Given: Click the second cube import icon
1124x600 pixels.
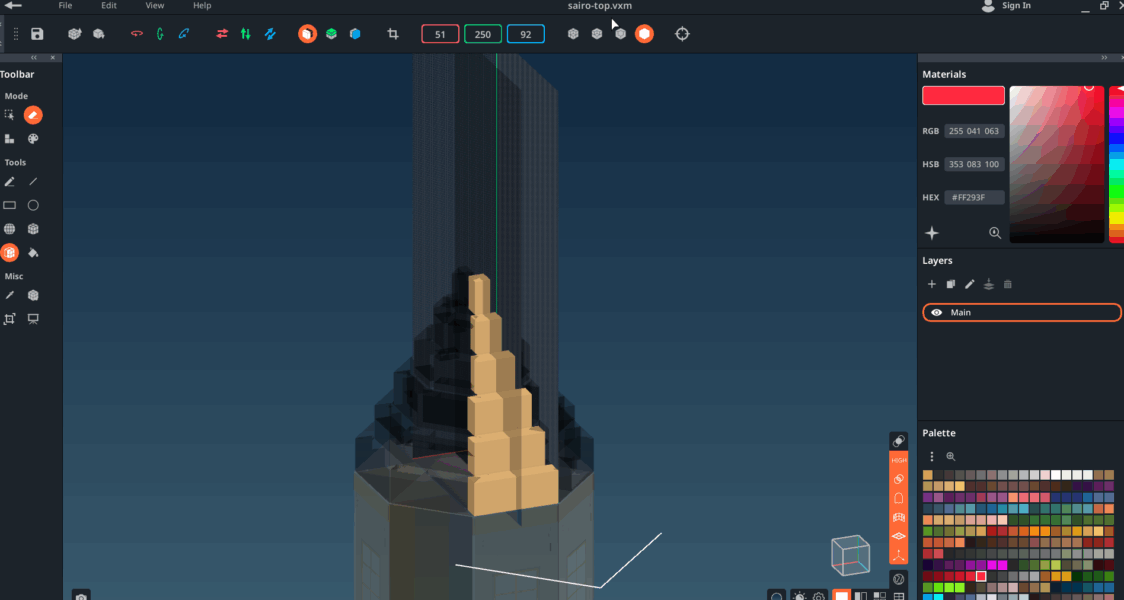Looking at the screenshot, I should 99,34.
